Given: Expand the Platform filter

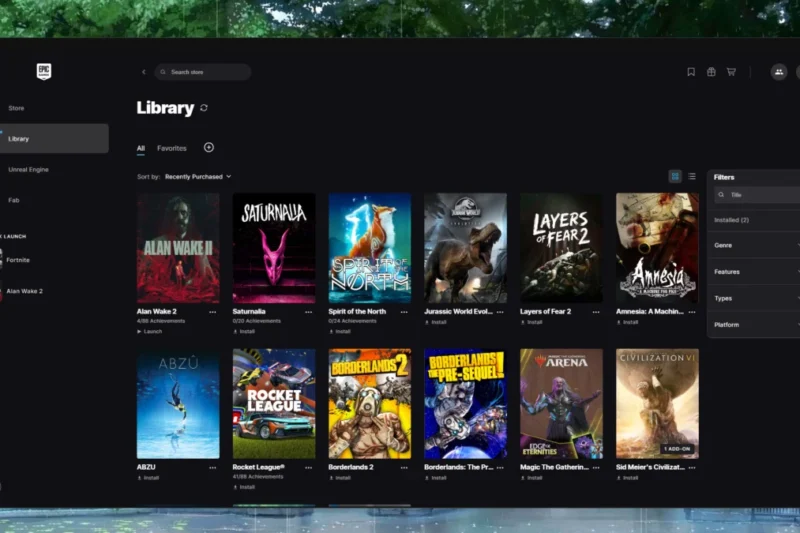Looking at the screenshot, I should [756, 325].
